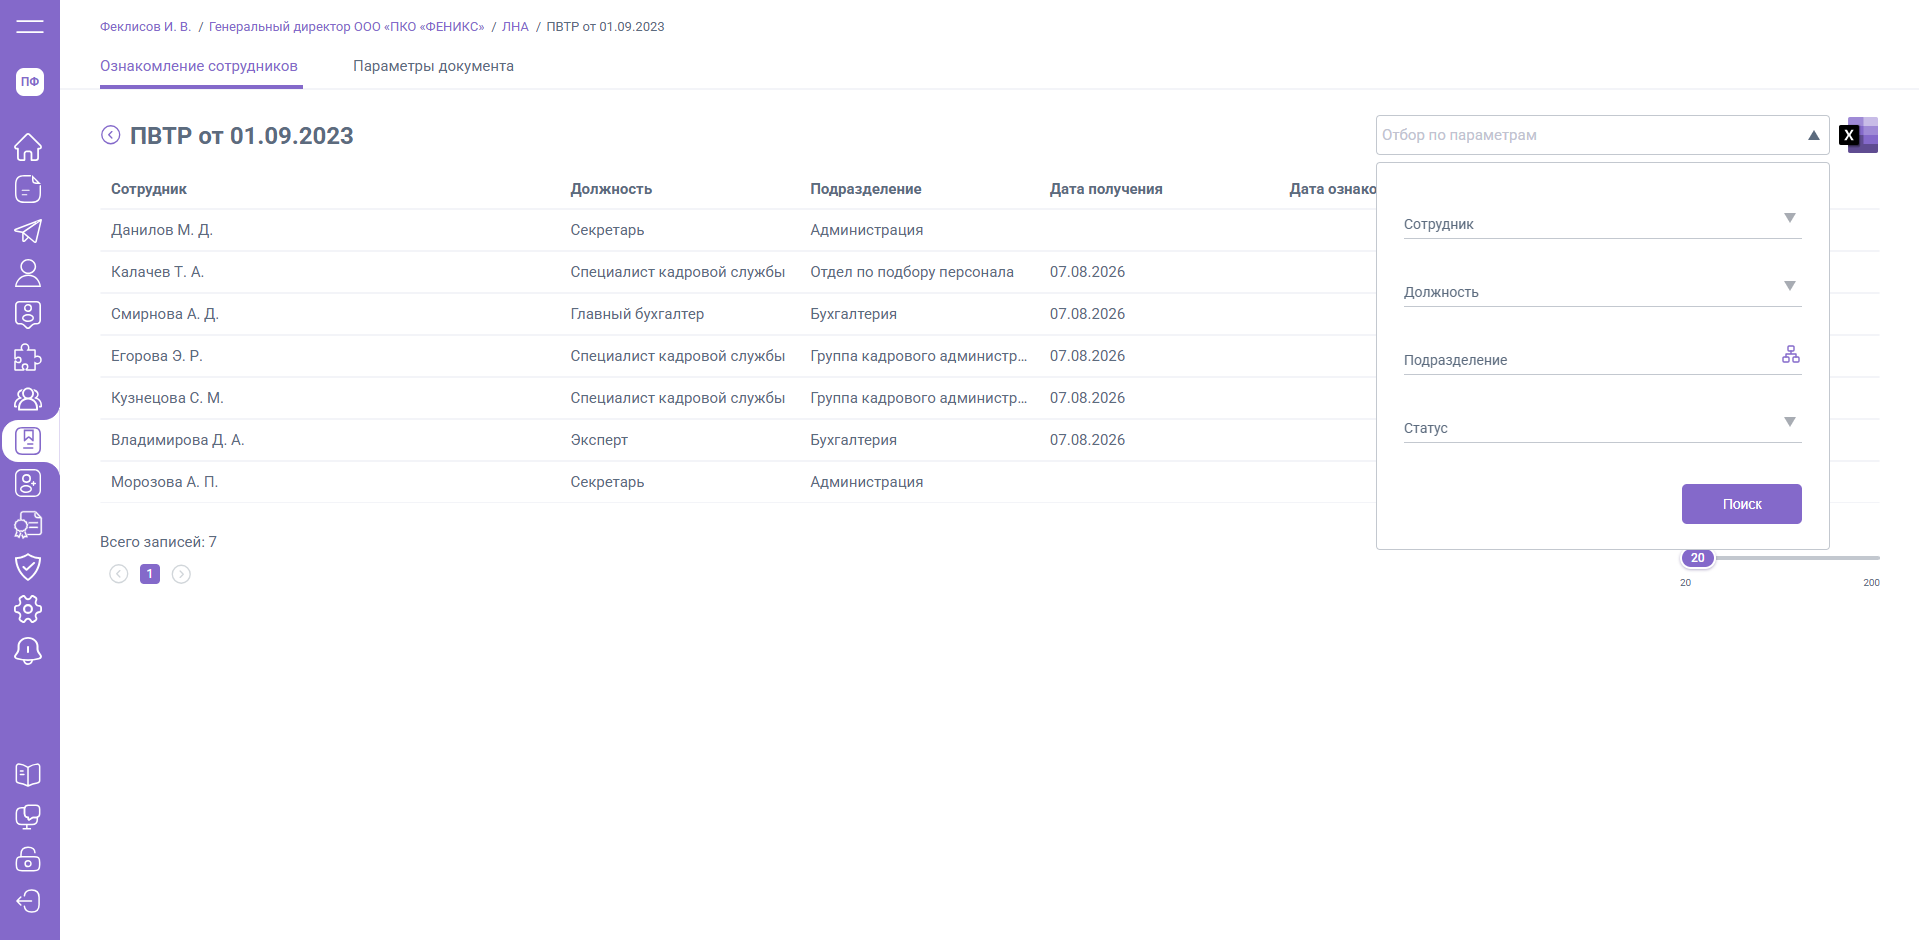The image size is (1919, 940).
Task: Open the department tree picker icon
Action: point(1790,354)
